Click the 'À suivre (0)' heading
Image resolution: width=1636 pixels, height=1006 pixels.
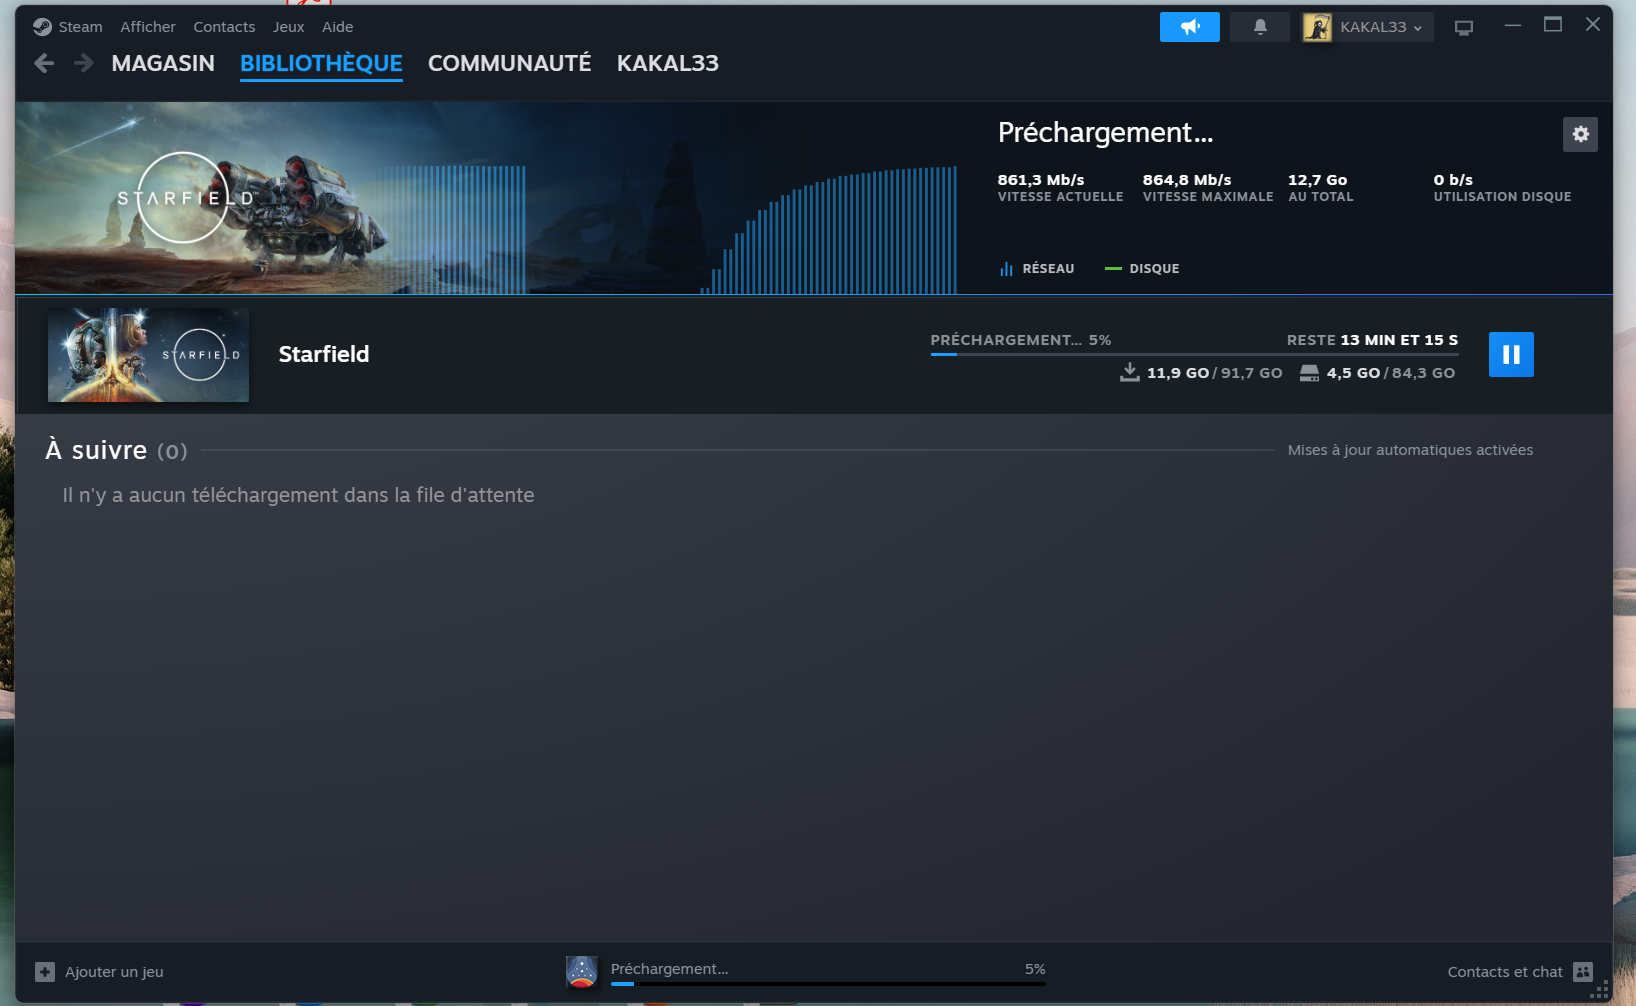pos(116,450)
